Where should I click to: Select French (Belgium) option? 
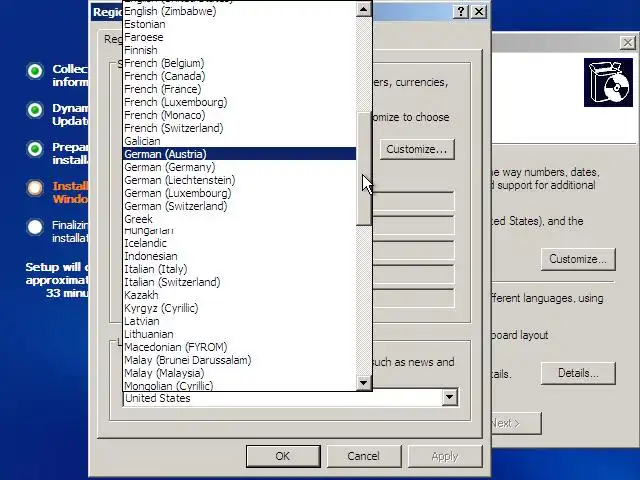pos(240,63)
